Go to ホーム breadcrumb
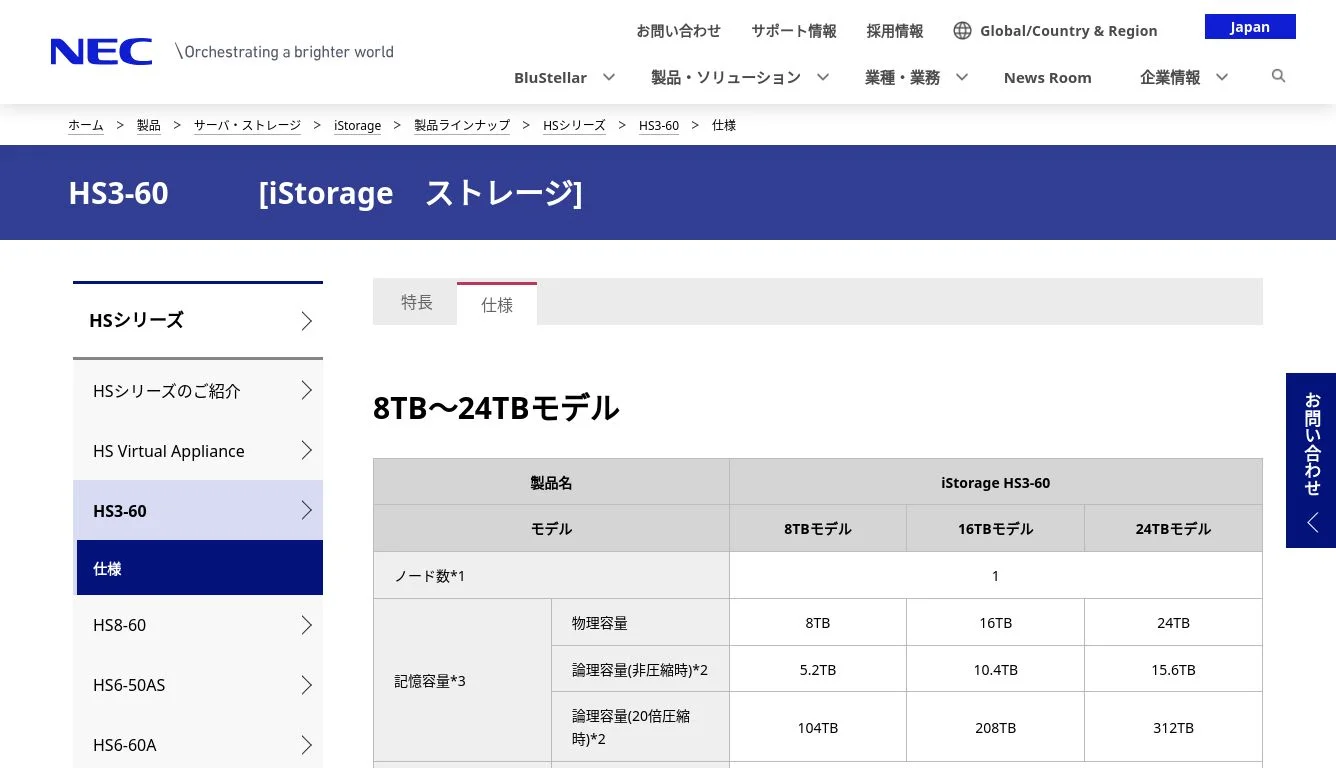Viewport: 1336px width, 768px height. point(86,125)
